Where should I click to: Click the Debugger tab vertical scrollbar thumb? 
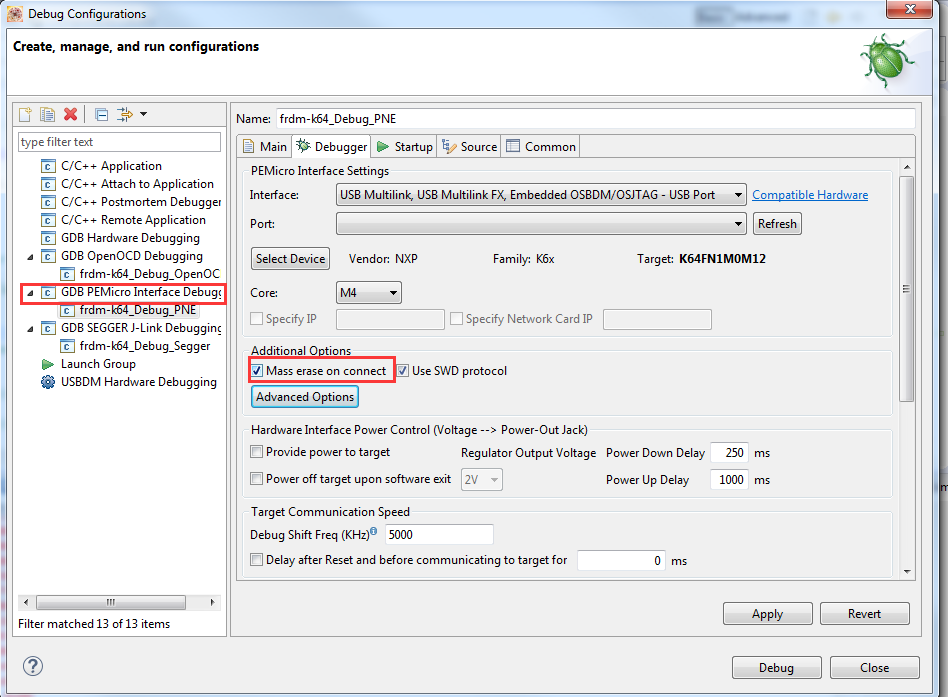pos(906,289)
